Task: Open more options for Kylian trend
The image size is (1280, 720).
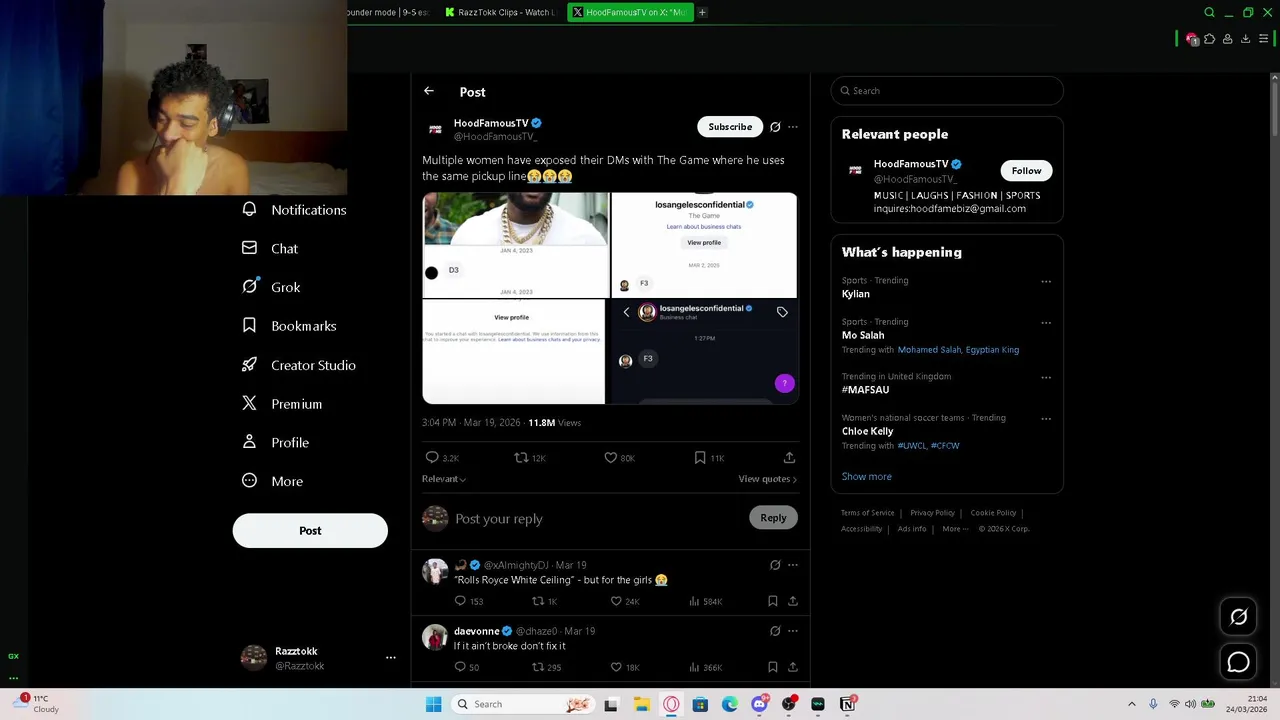Action: click(1046, 281)
